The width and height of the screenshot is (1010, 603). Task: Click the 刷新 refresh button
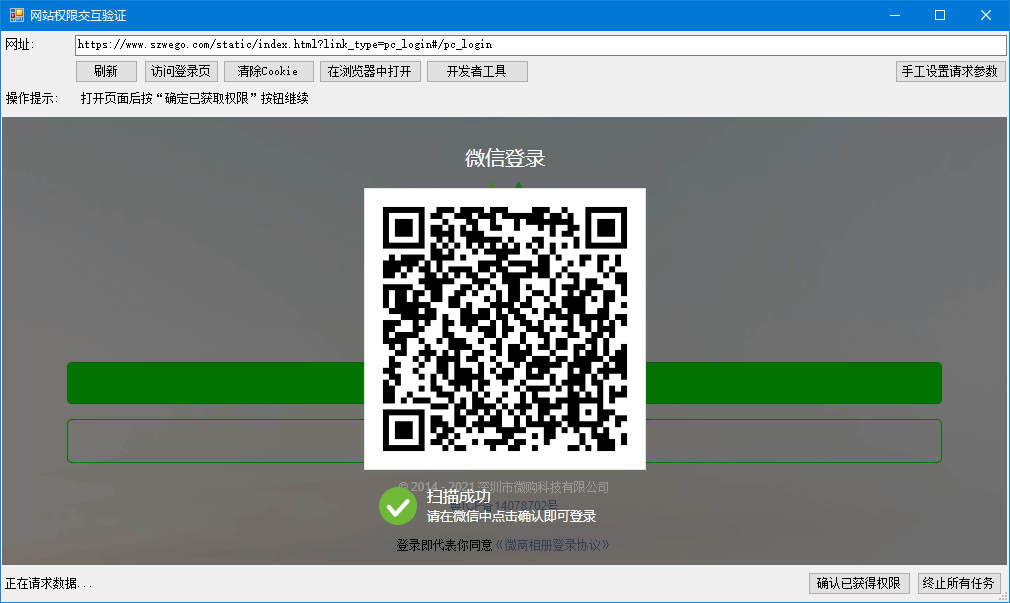pos(106,72)
